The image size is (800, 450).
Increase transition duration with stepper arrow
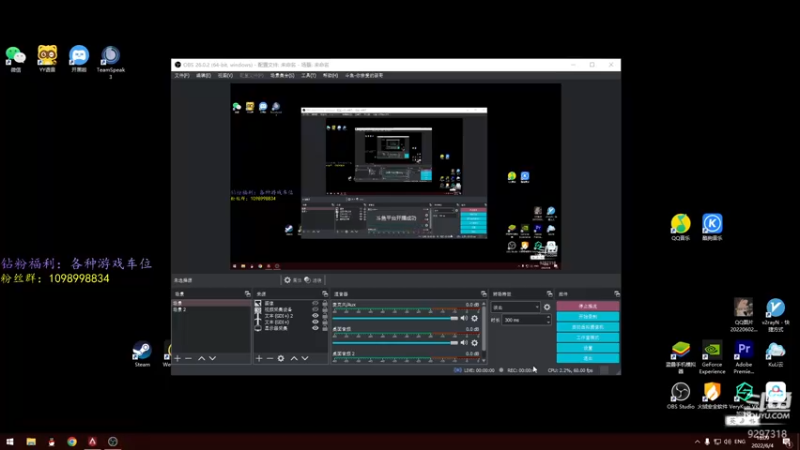[x=548, y=317]
